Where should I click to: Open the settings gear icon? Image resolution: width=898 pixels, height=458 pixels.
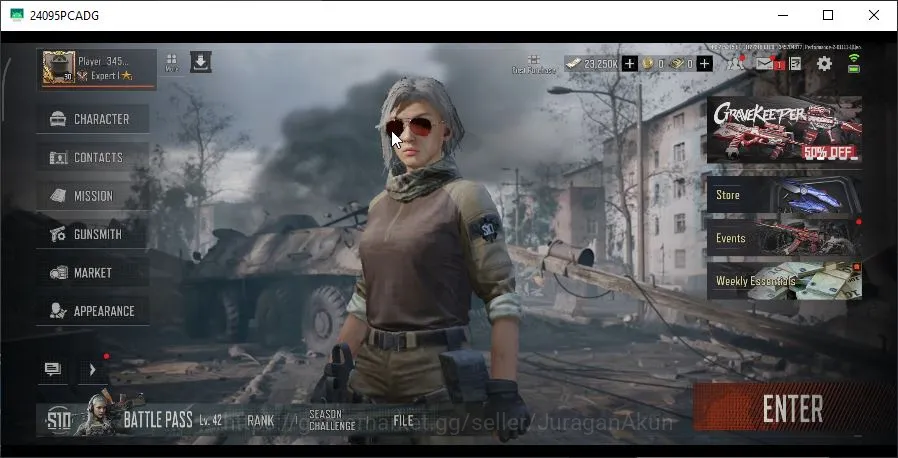tap(824, 63)
